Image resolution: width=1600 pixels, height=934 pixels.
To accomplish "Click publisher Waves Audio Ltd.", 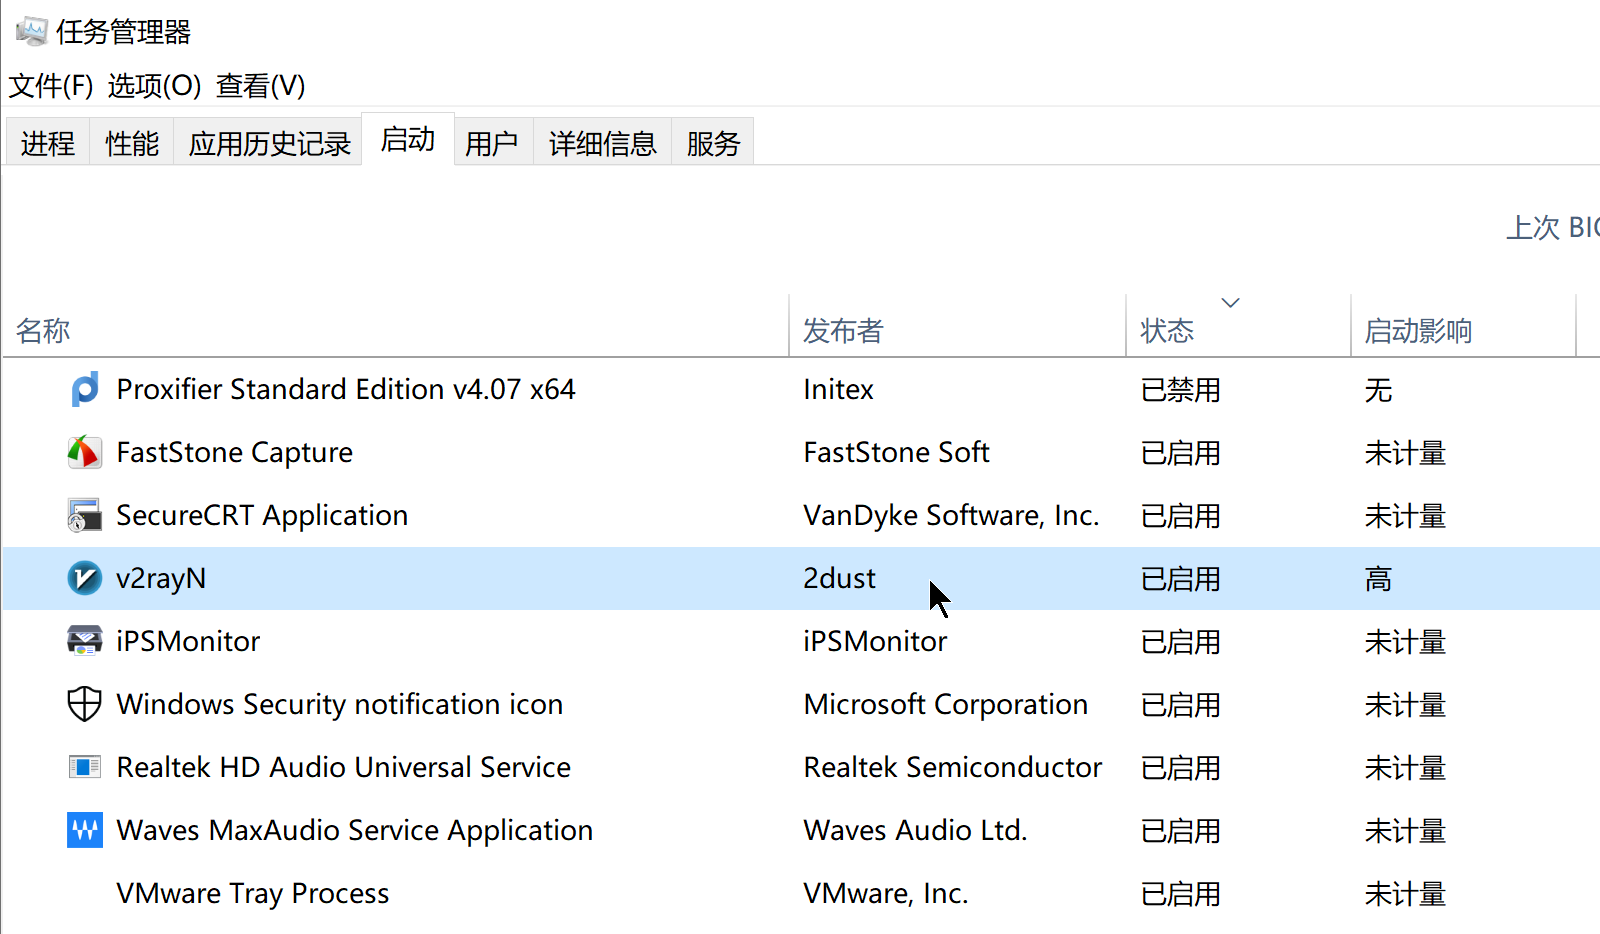I will (916, 830).
